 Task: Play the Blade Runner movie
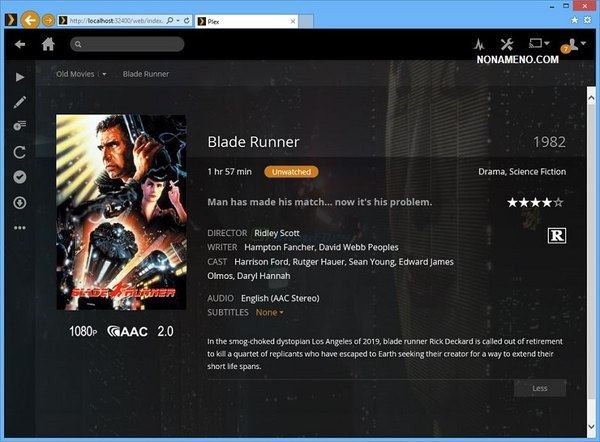[x=20, y=77]
